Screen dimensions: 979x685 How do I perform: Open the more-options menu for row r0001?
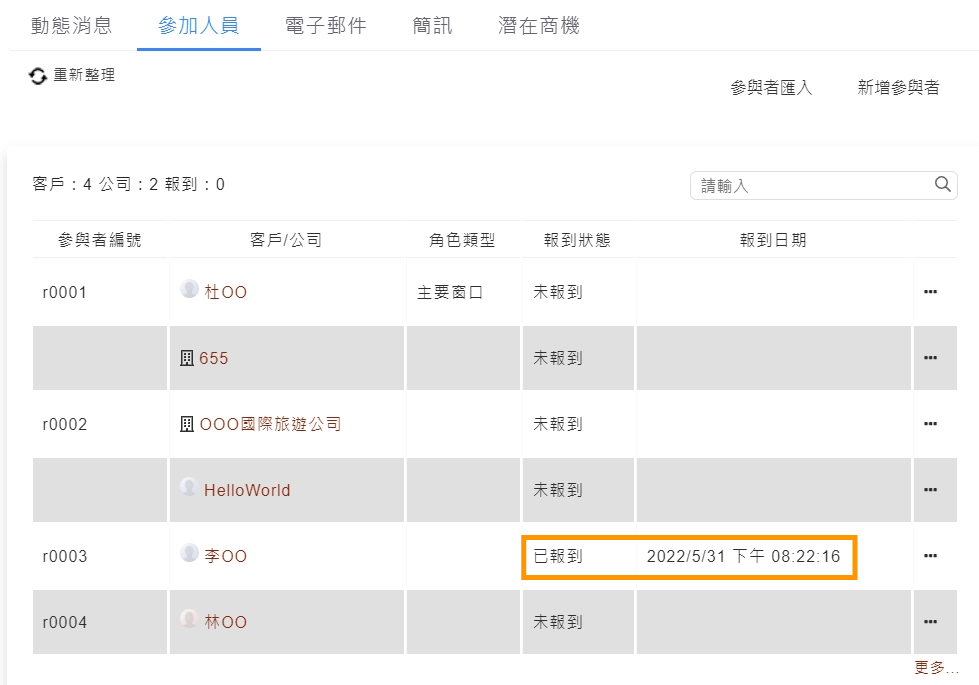[x=930, y=292]
